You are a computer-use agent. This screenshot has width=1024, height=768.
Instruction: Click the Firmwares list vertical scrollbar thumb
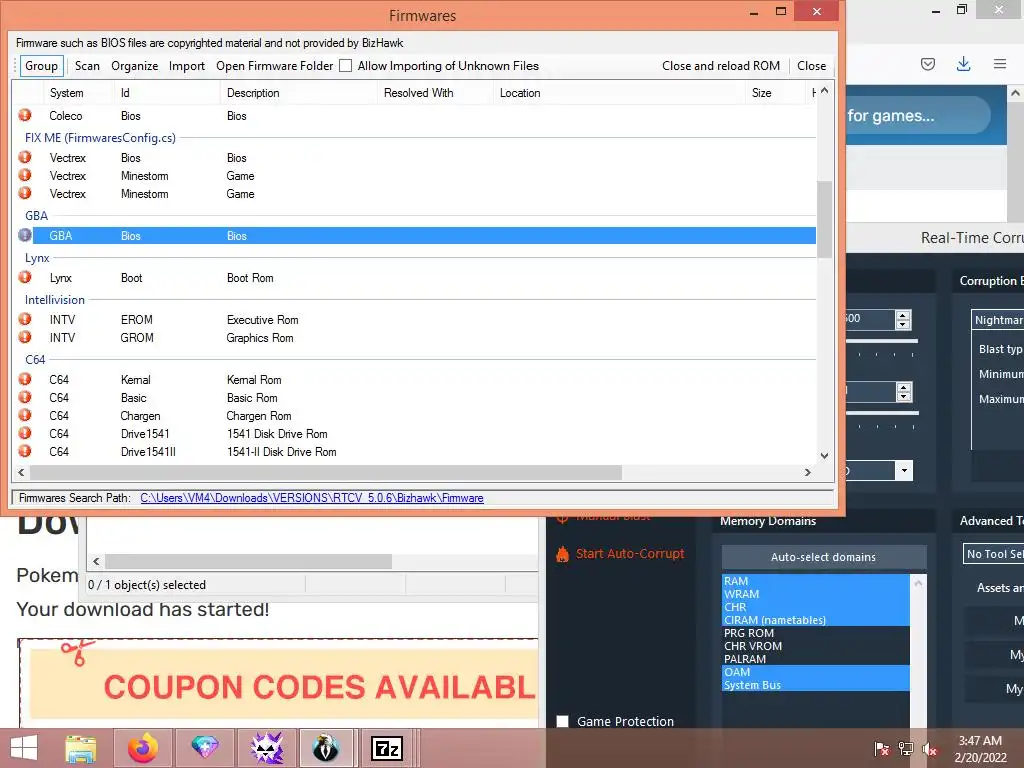pyautogui.click(x=824, y=219)
